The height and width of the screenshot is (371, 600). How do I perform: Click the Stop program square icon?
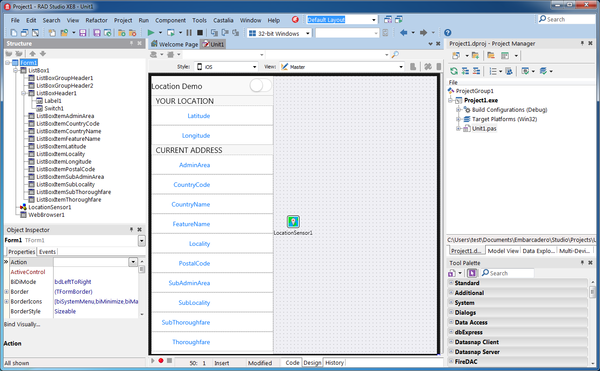[200, 33]
